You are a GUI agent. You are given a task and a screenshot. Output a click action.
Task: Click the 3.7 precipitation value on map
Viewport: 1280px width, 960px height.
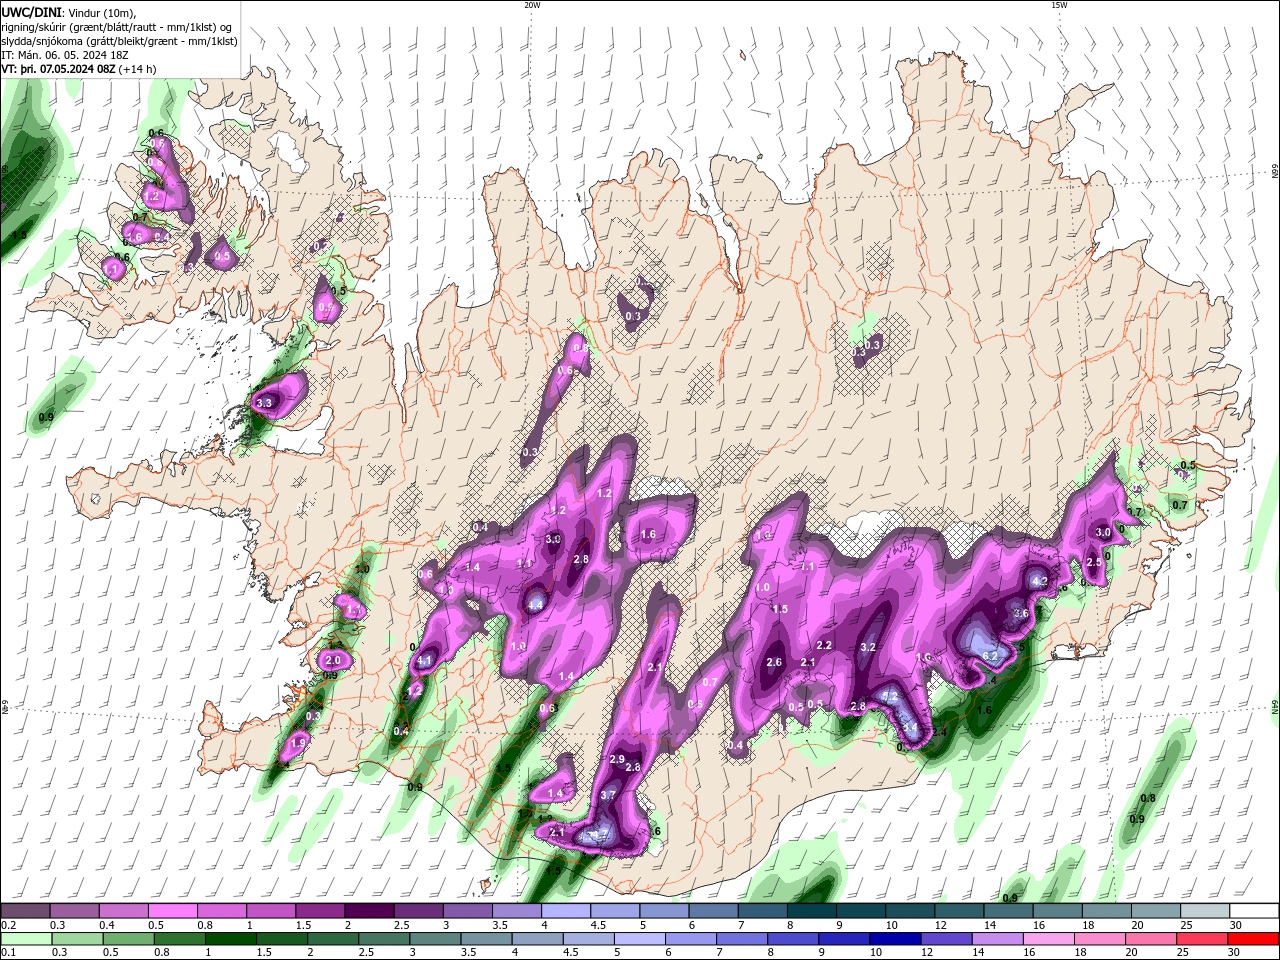click(609, 795)
